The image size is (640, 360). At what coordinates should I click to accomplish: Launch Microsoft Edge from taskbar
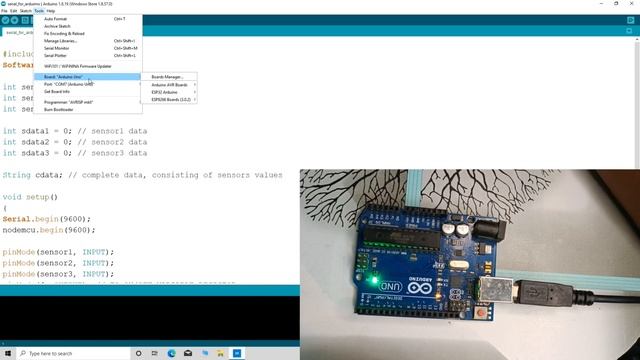point(171,353)
